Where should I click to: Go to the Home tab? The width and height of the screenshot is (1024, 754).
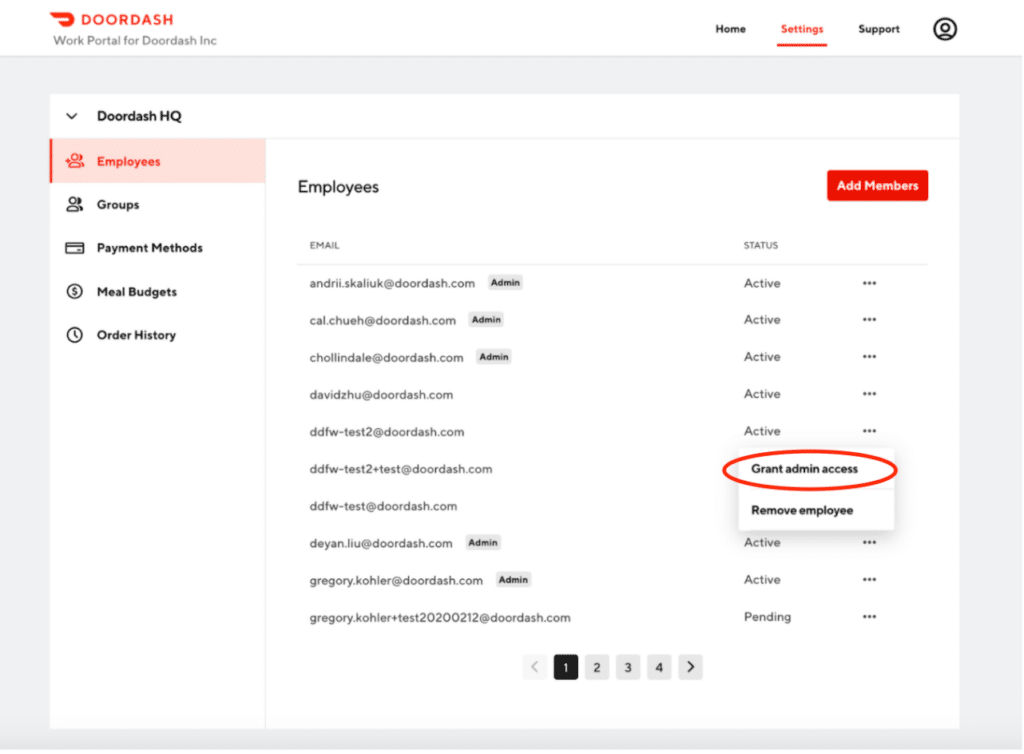tap(730, 29)
